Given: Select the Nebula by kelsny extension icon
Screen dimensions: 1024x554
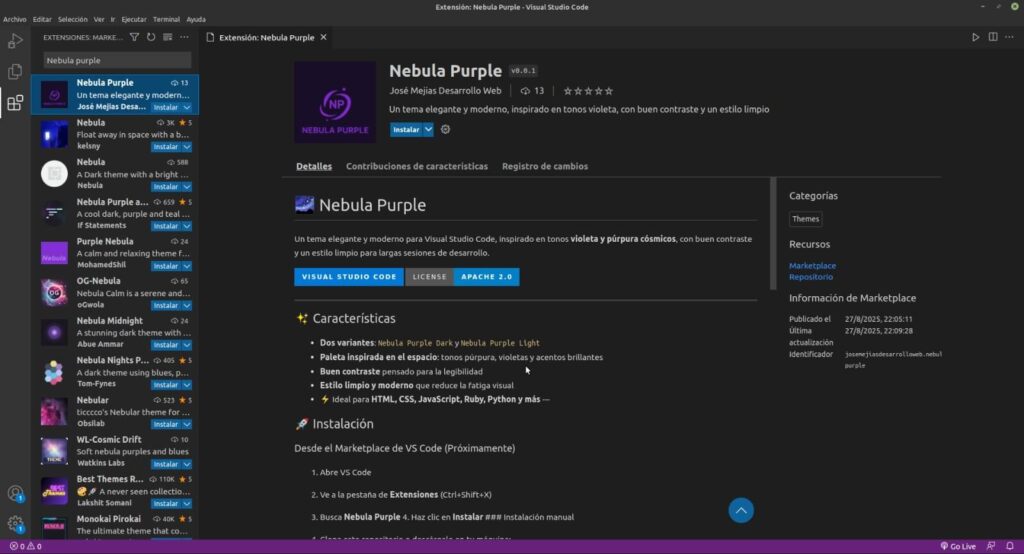Looking at the screenshot, I should click(x=54, y=135).
